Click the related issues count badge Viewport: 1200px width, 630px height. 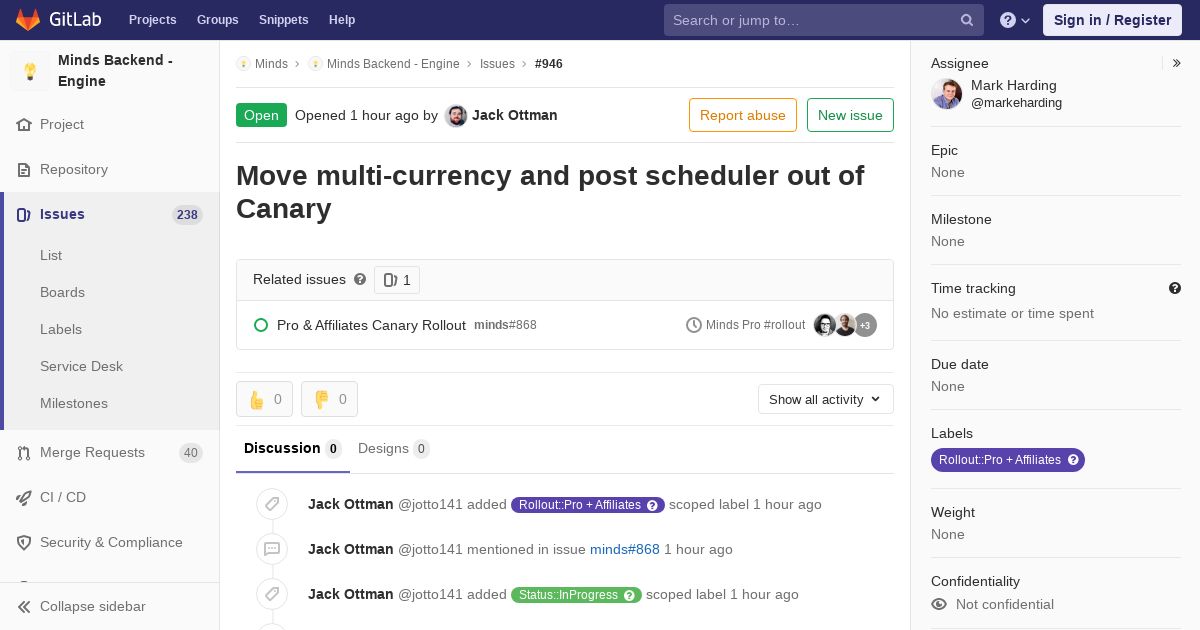(397, 280)
